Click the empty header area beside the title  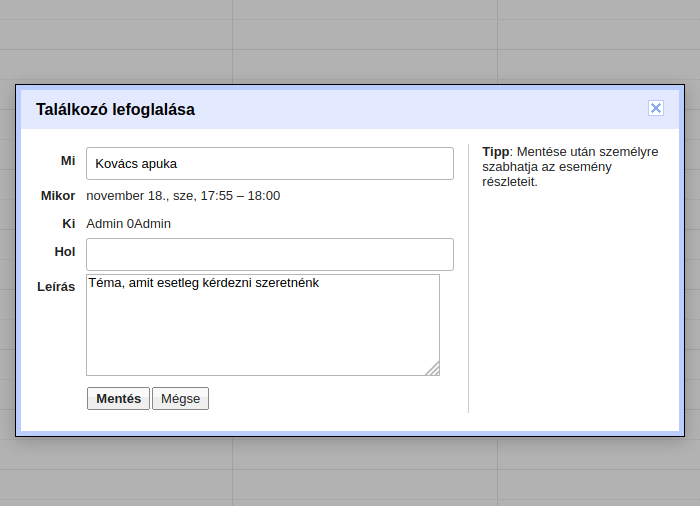click(420, 109)
